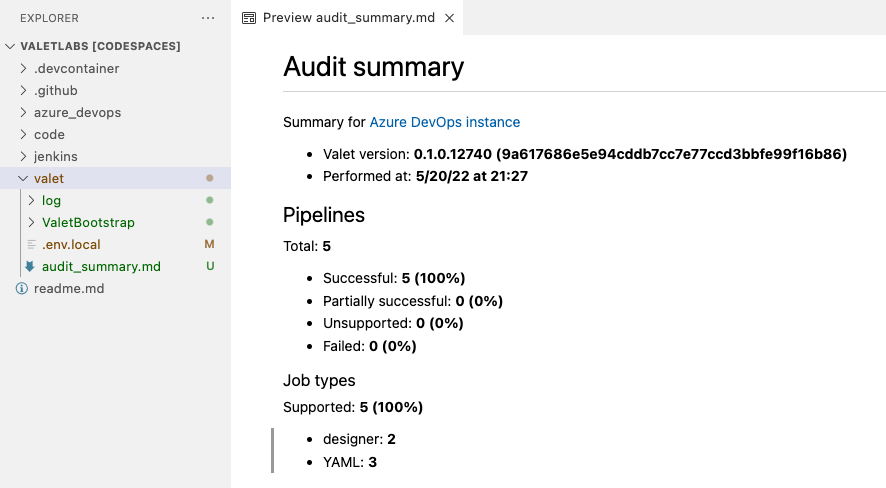886x488 pixels.
Task: Expand the ValetBootstrap folder chevron
Action: click(32, 223)
